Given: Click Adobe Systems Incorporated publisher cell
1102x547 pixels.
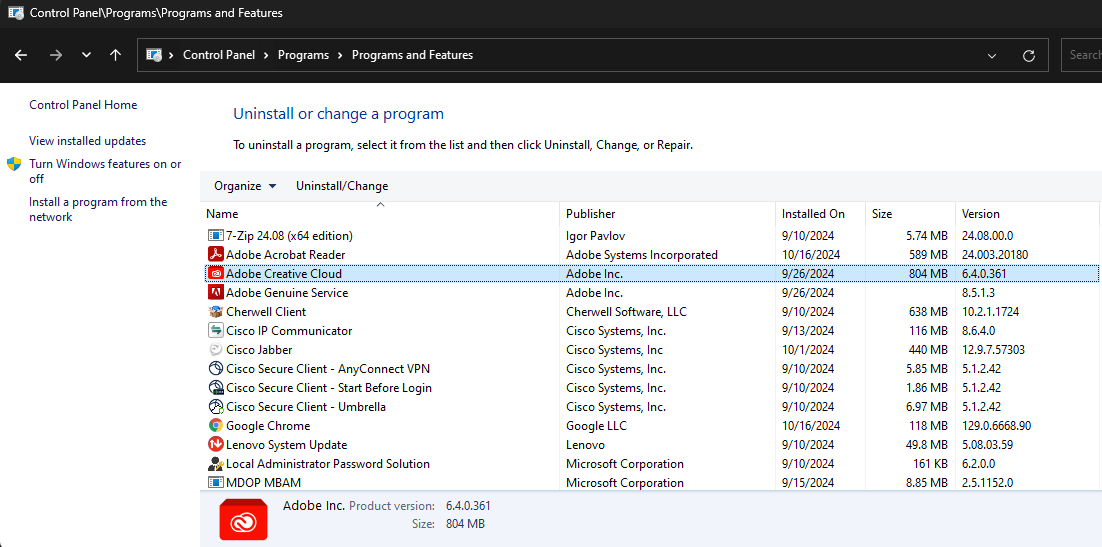Looking at the screenshot, I should [642, 255].
